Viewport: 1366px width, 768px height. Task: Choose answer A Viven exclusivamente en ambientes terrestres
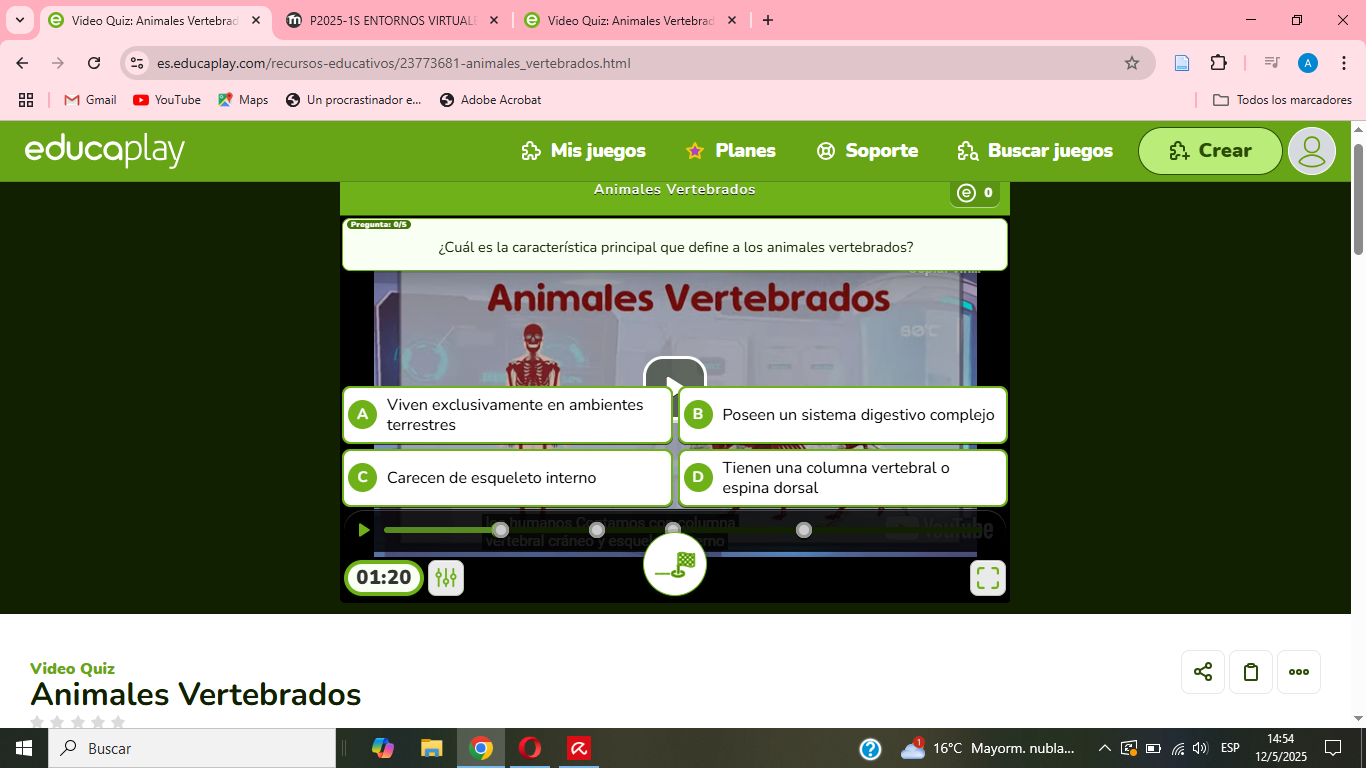(507, 415)
